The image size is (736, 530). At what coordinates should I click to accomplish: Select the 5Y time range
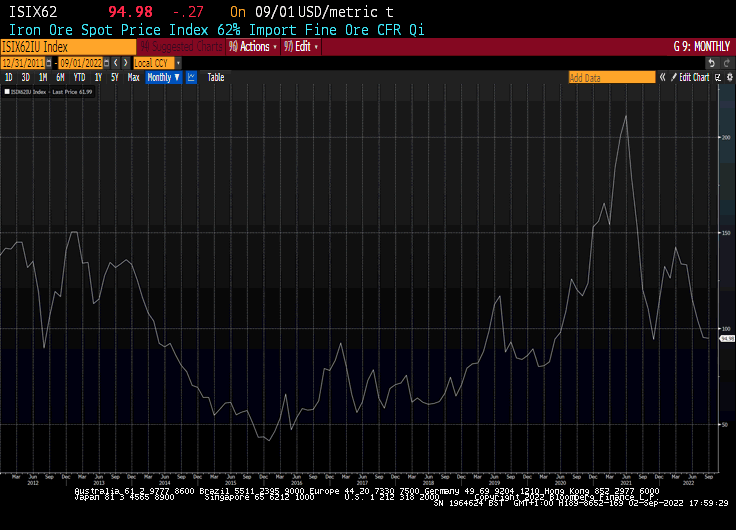point(114,77)
